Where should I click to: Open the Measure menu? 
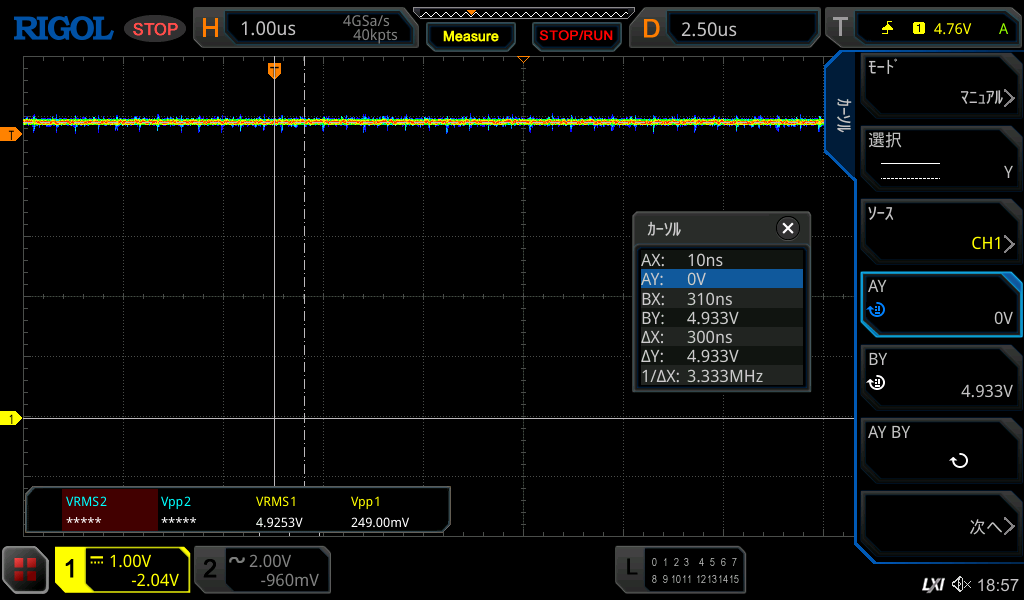point(470,36)
